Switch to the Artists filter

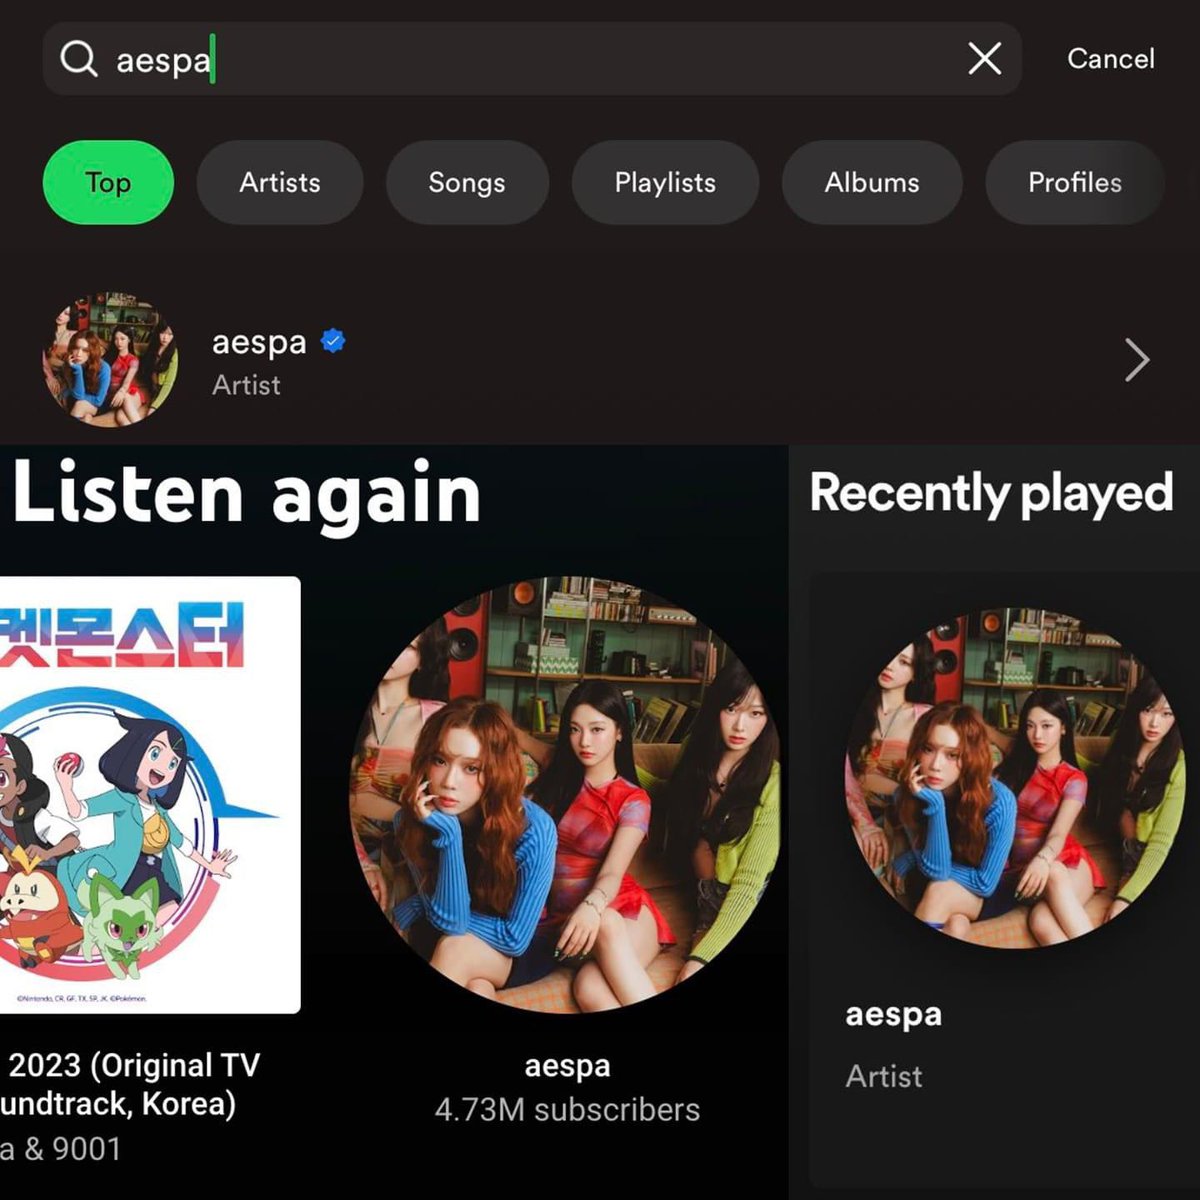pyautogui.click(x=280, y=182)
